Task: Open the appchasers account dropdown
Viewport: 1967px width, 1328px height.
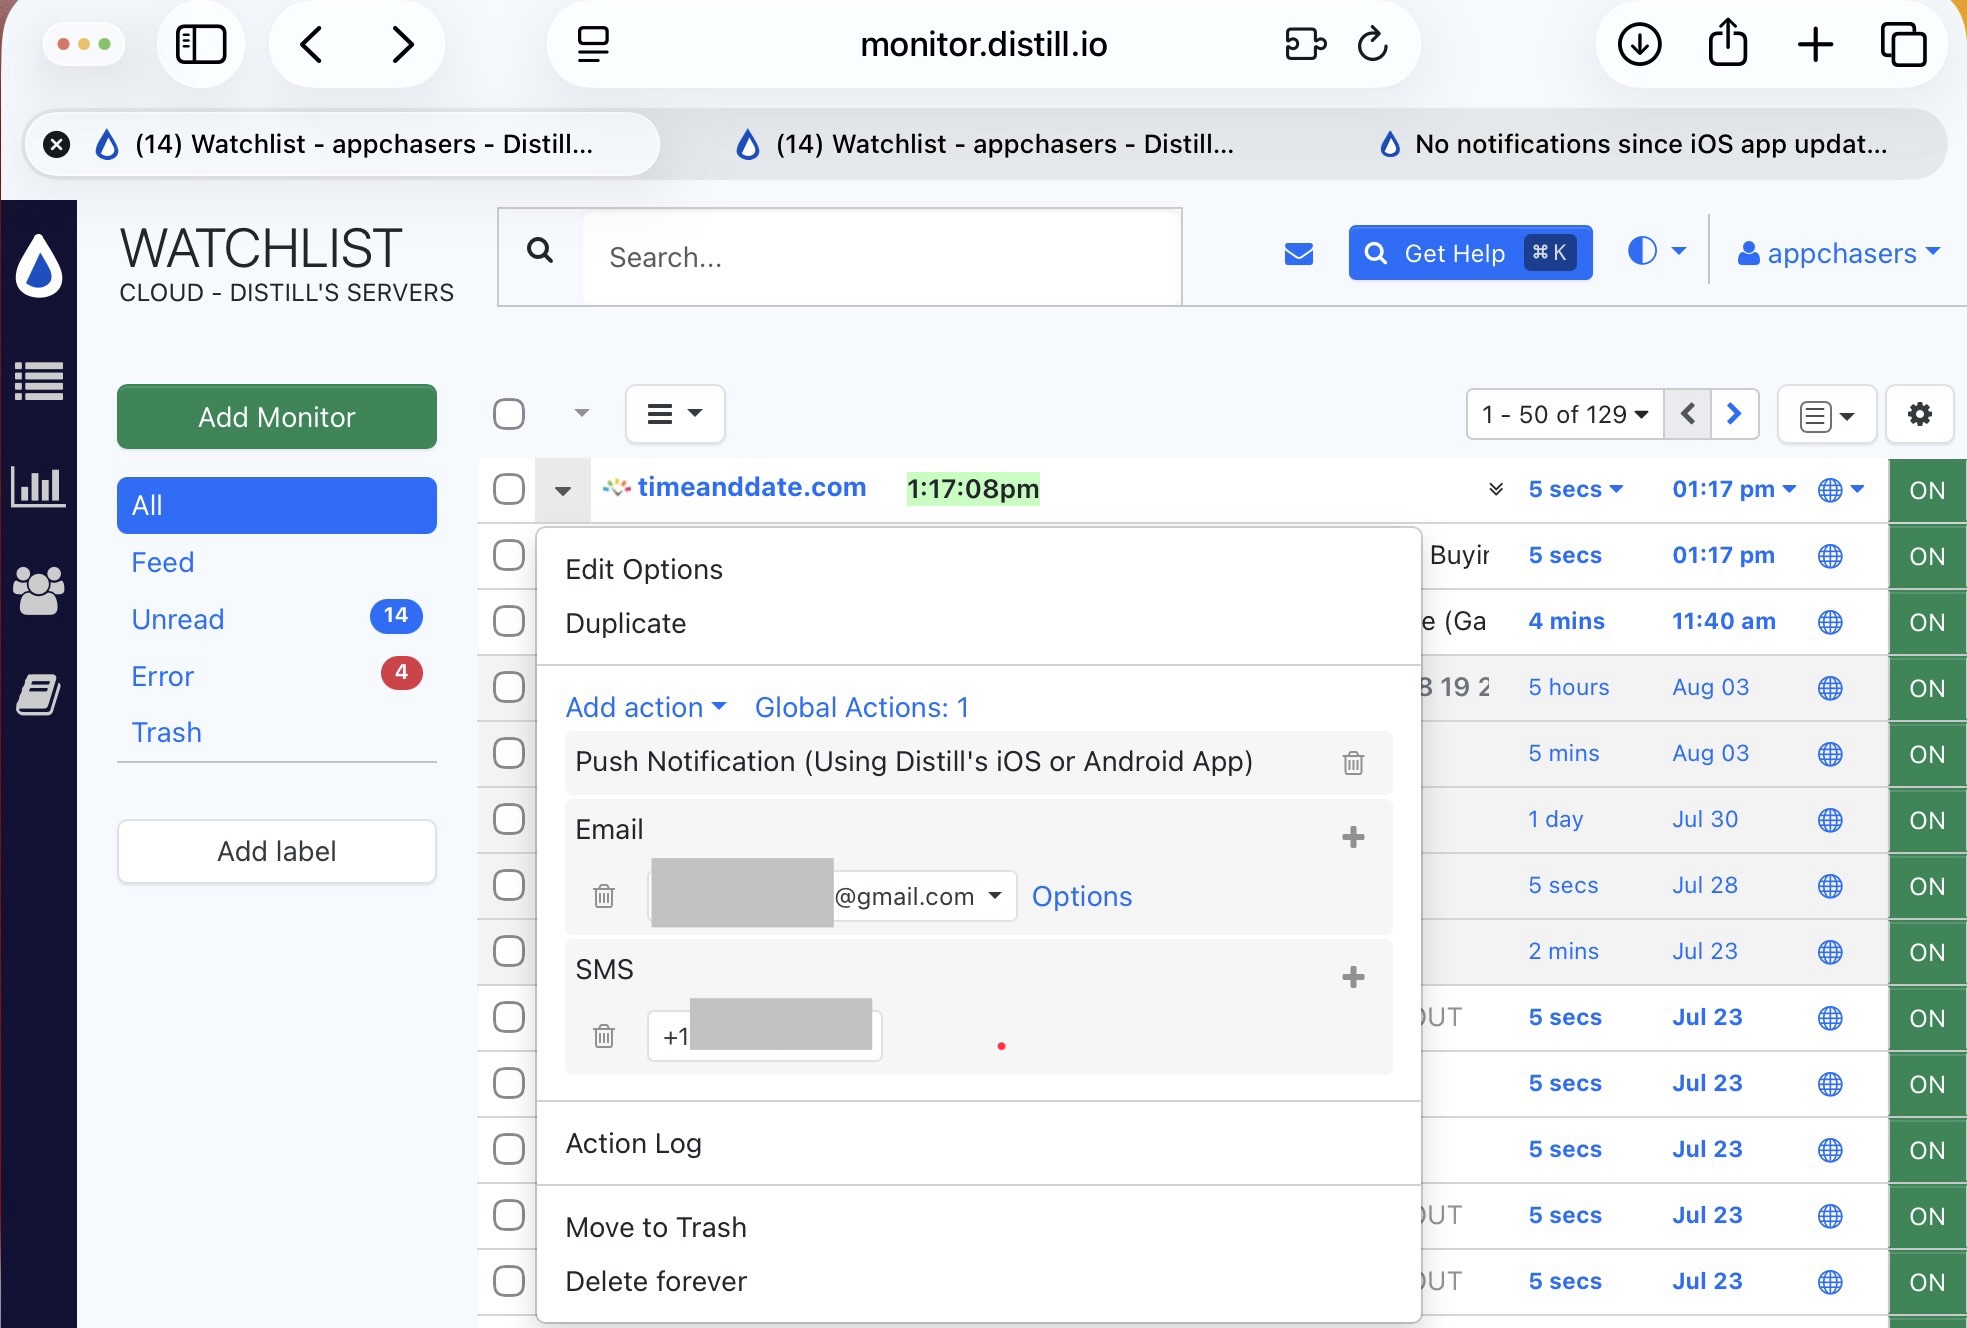Action: [x=1839, y=253]
